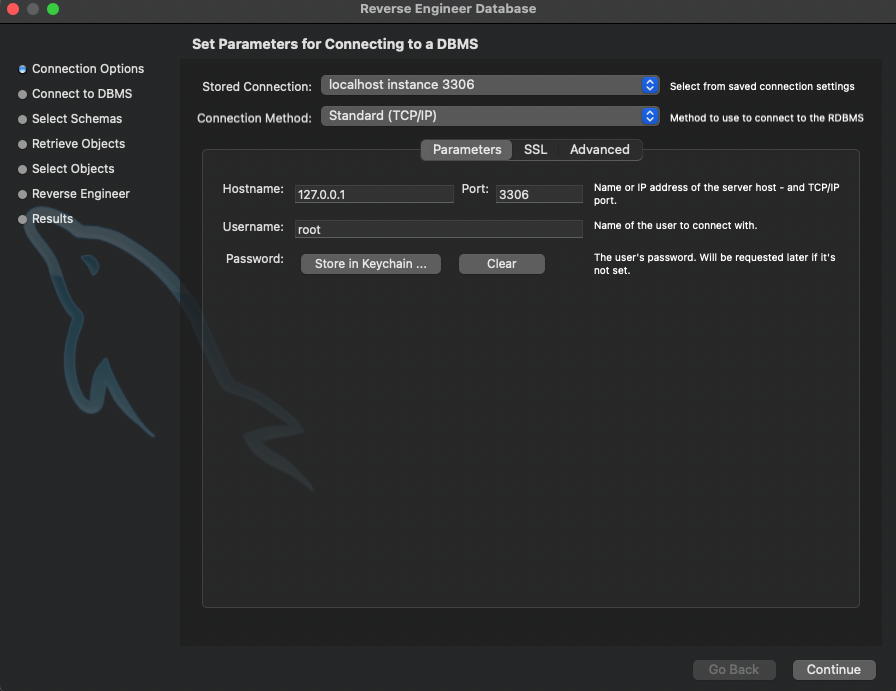Click the Select Schemas step bullet
The image size is (896, 691).
(x=22, y=119)
